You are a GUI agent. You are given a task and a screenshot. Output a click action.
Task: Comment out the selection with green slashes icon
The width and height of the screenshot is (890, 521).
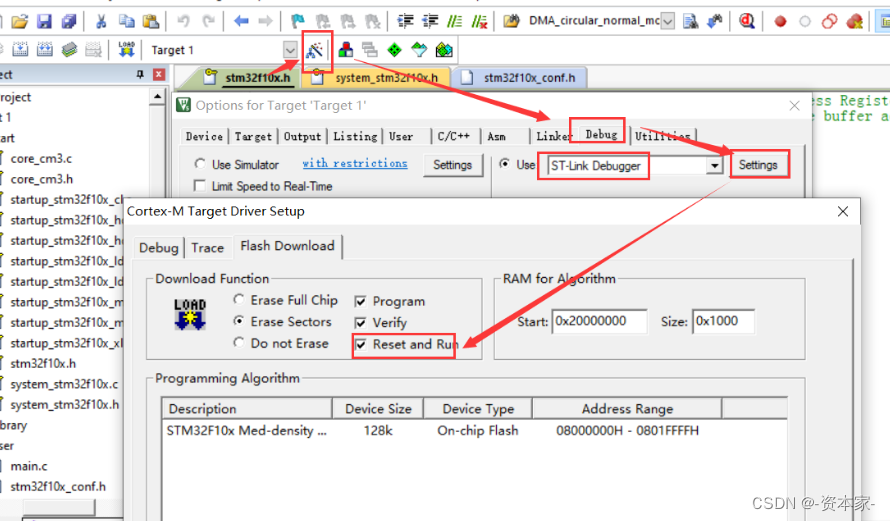tap(455, 22)
